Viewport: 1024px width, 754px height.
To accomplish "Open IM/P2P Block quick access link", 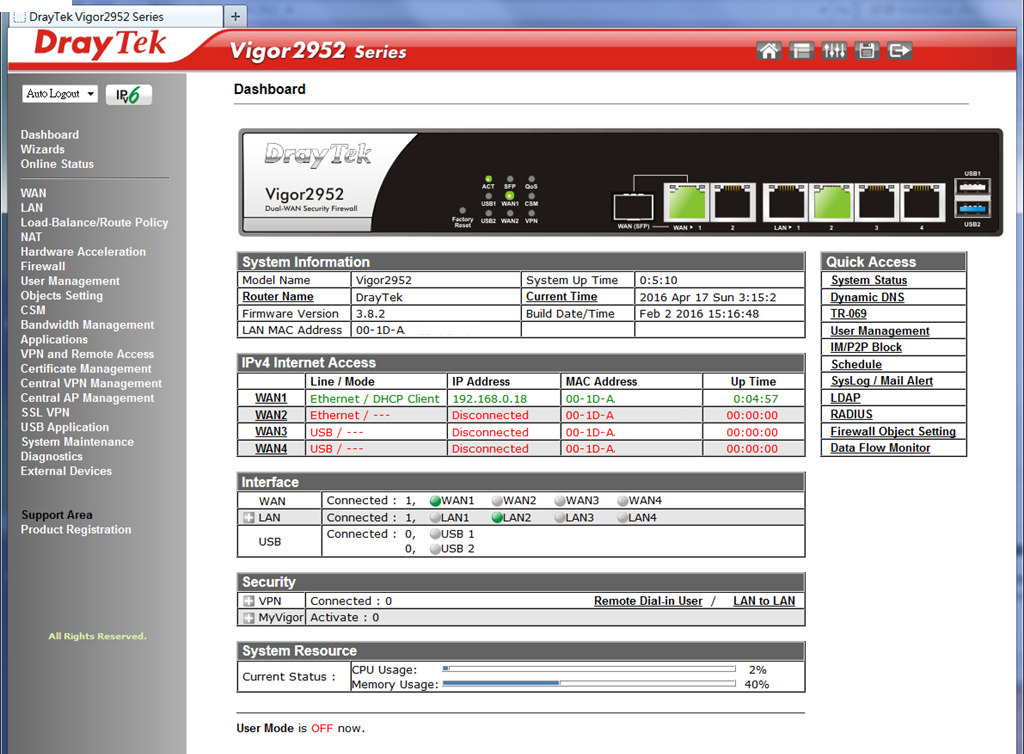I will (x=866, y=347).
